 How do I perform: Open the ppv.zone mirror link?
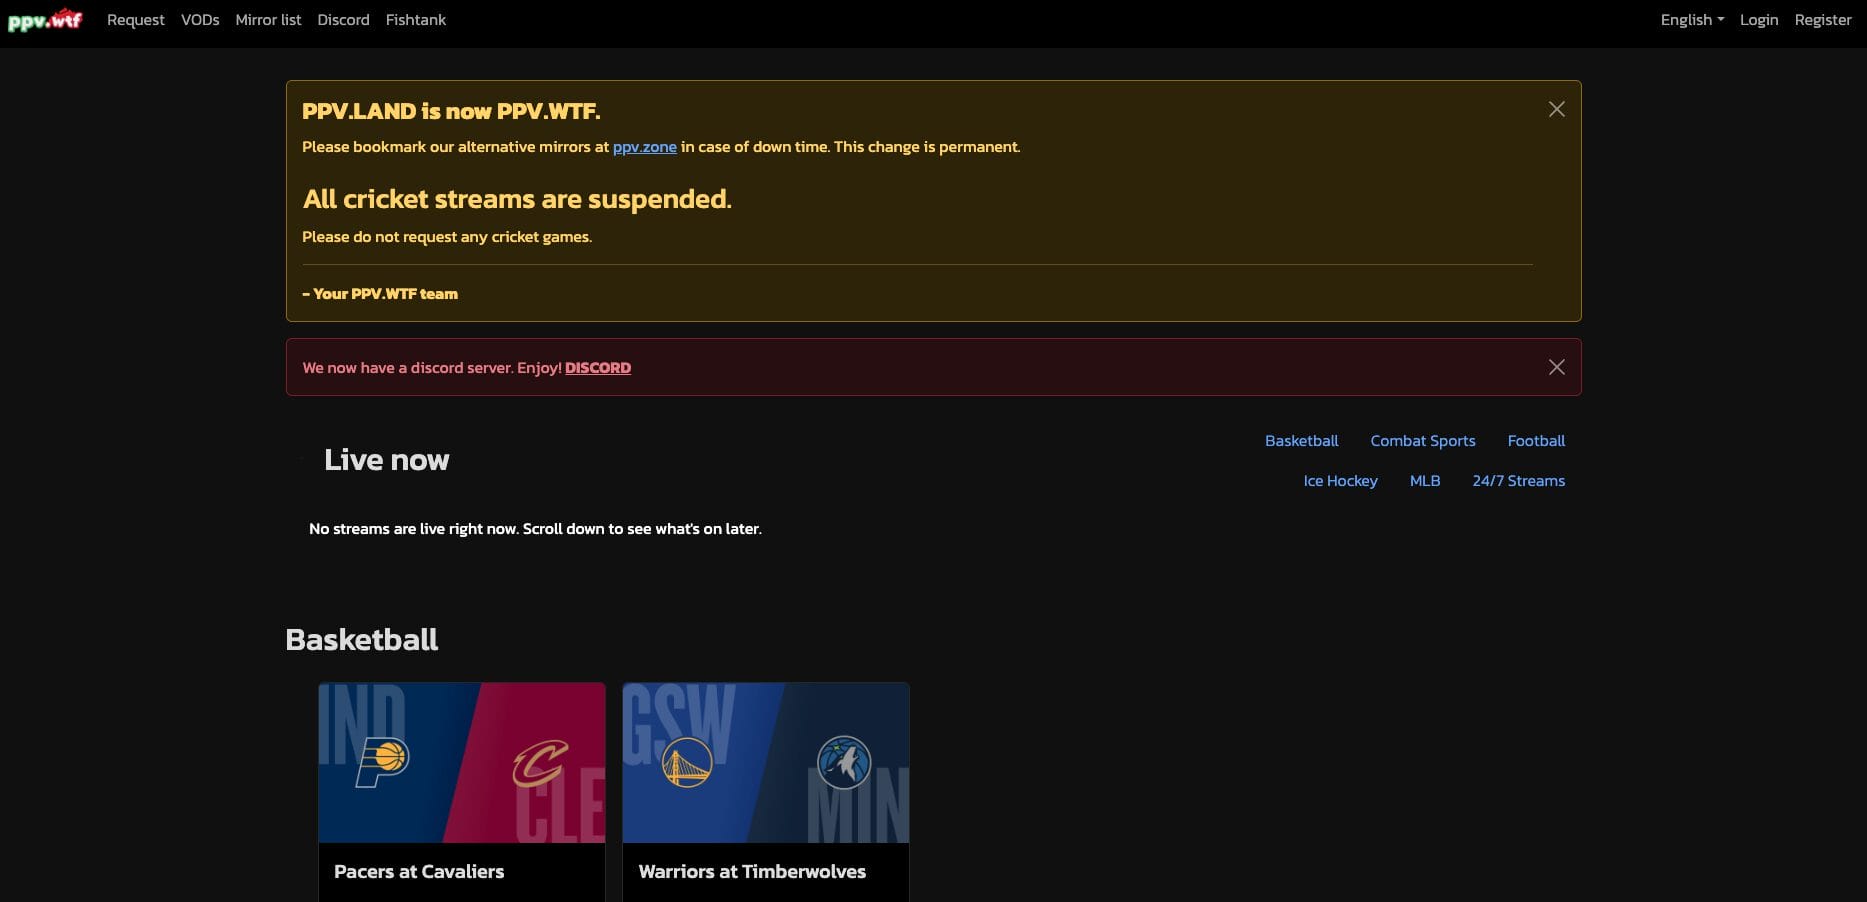click(x=645, y=146)
